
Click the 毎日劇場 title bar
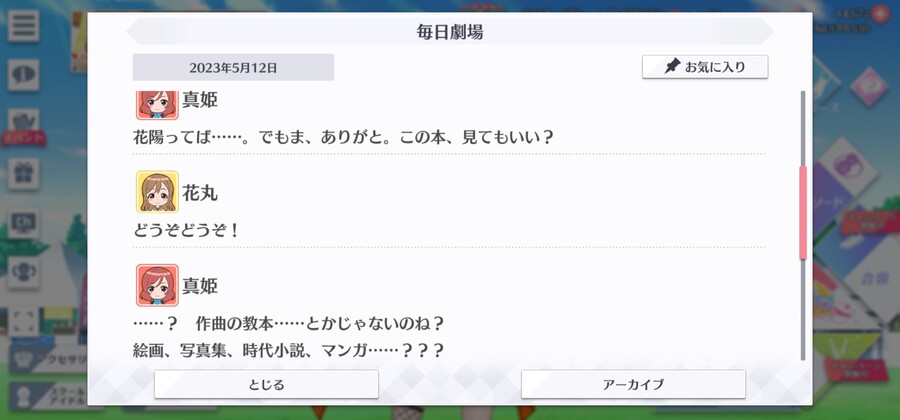click(x=450, y=32)
